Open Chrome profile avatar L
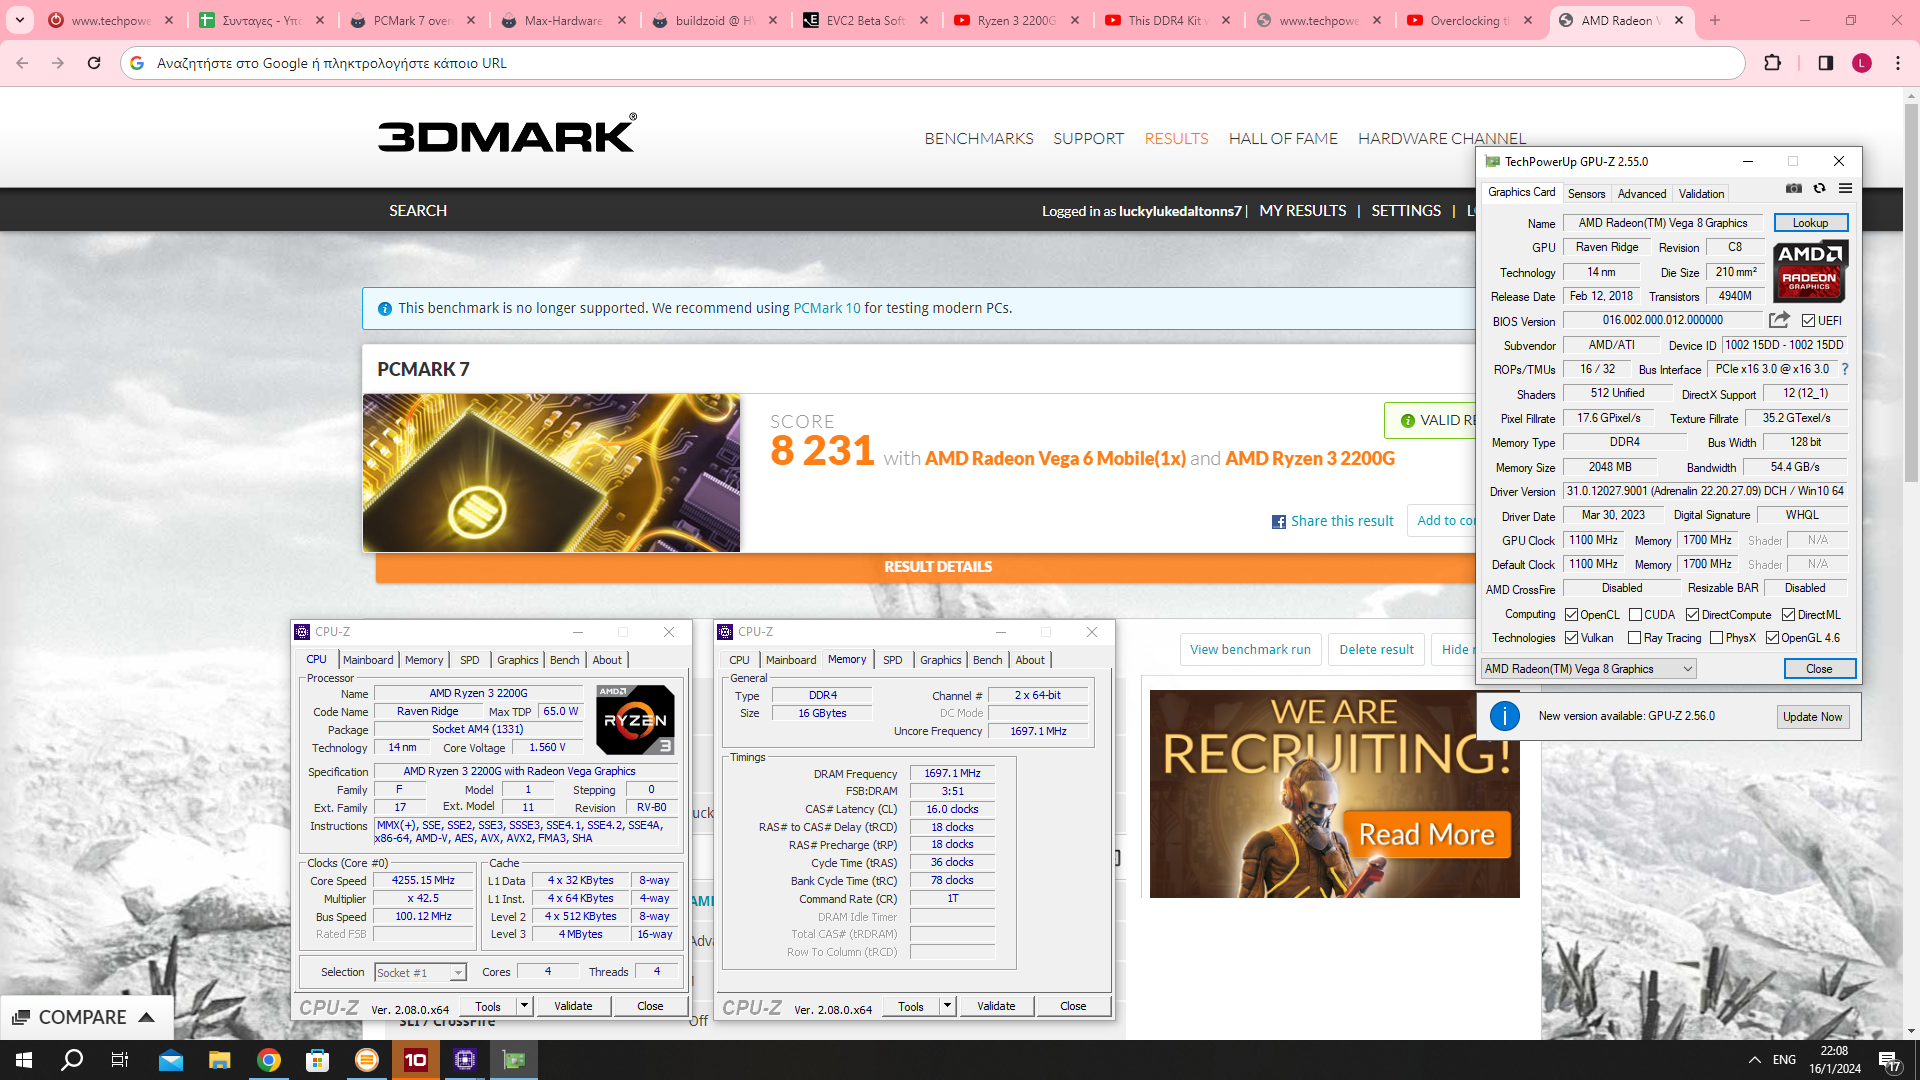 [1861, 63]
